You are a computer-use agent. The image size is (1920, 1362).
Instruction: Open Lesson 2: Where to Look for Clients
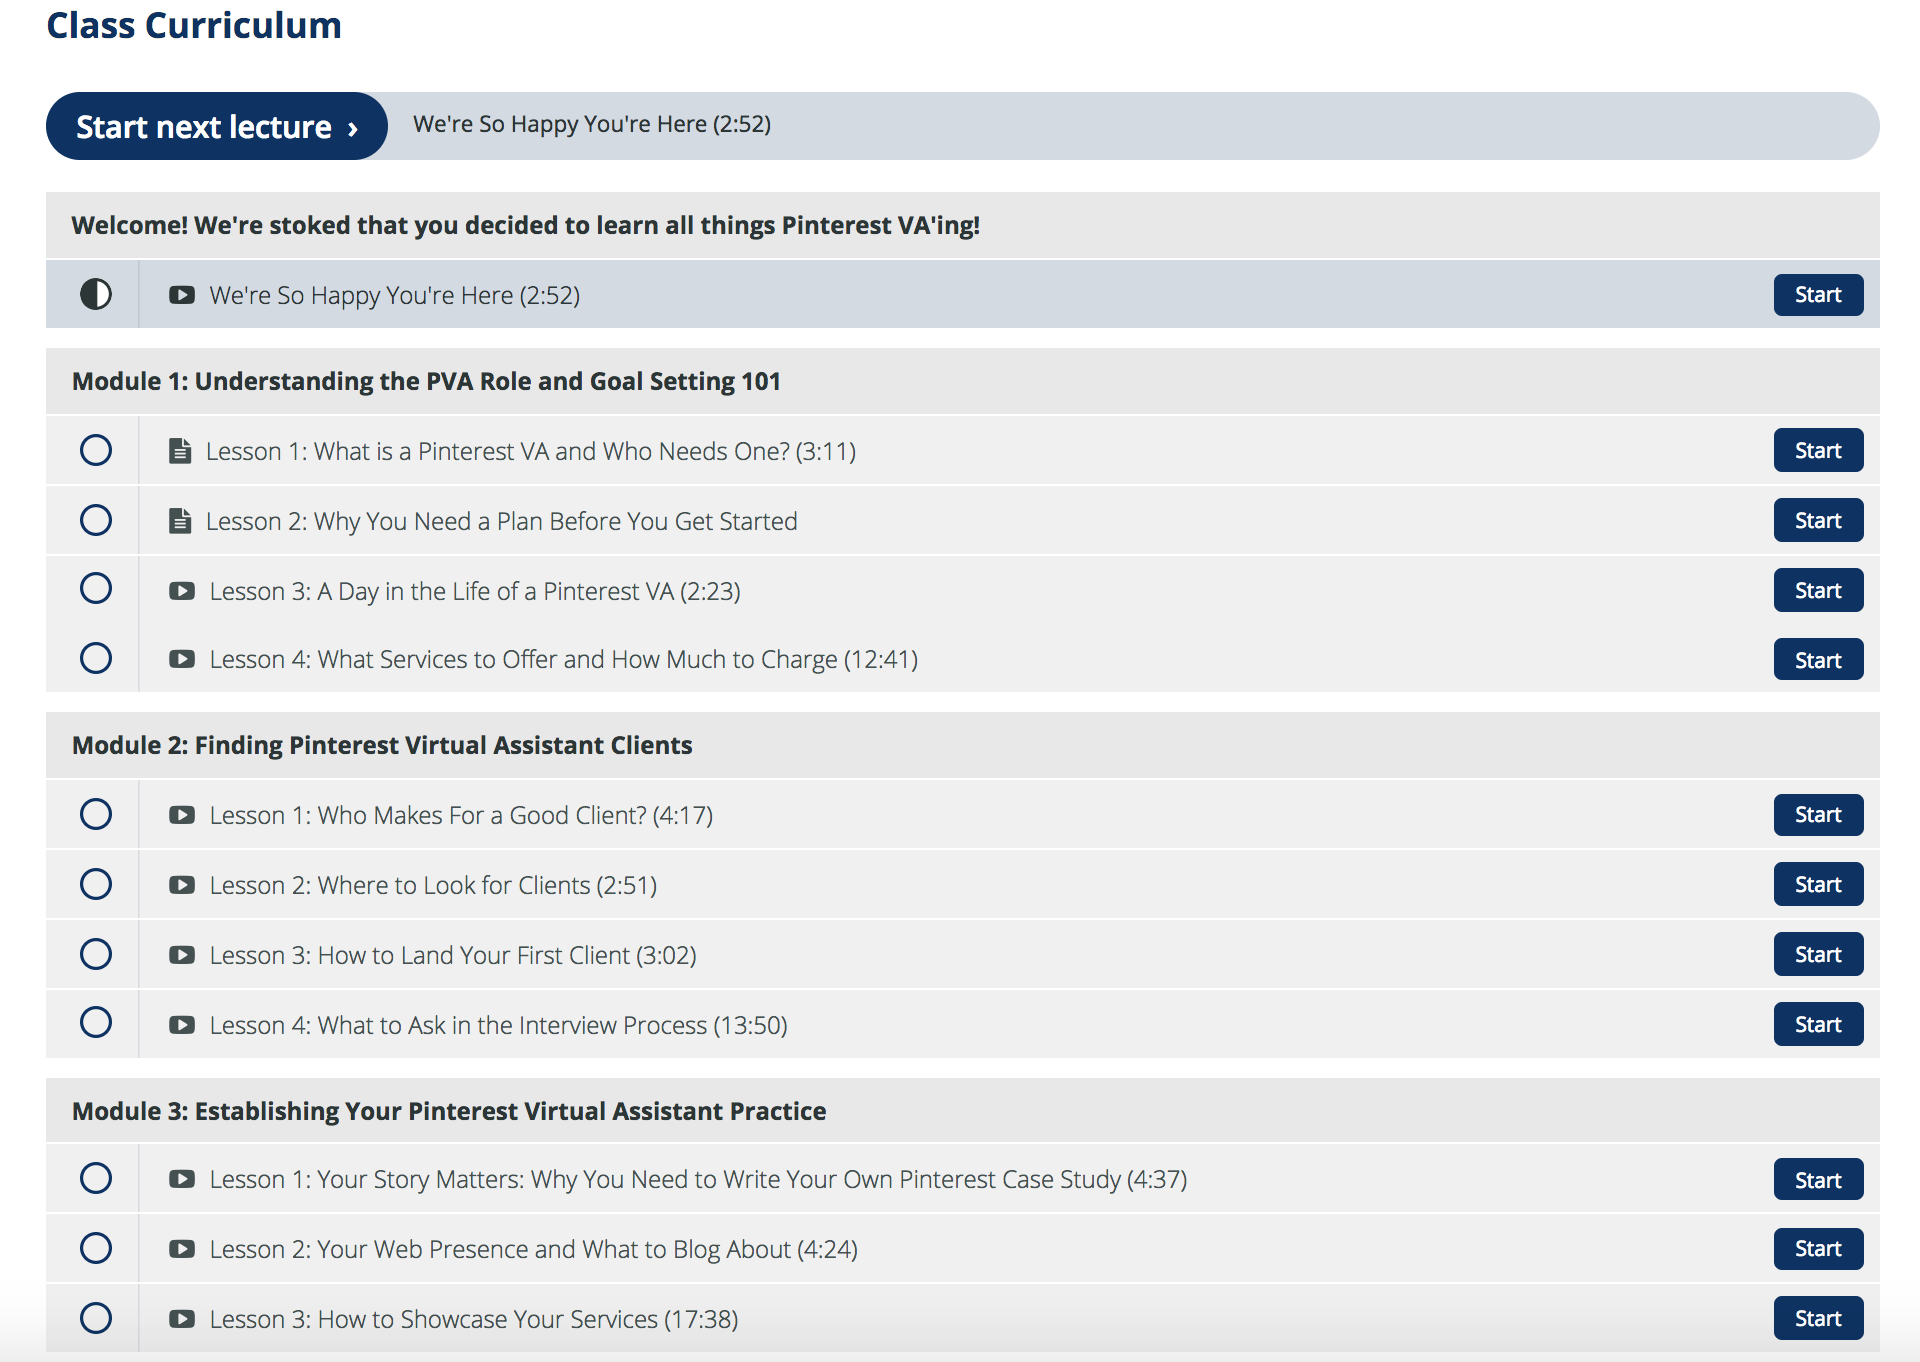pyautogui.click(x=433, y=886)
